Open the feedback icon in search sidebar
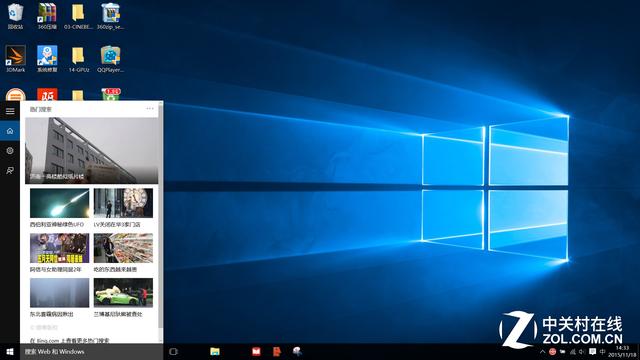Image resolution: width=640 pixels, height=360 pixels. (10, 171)
